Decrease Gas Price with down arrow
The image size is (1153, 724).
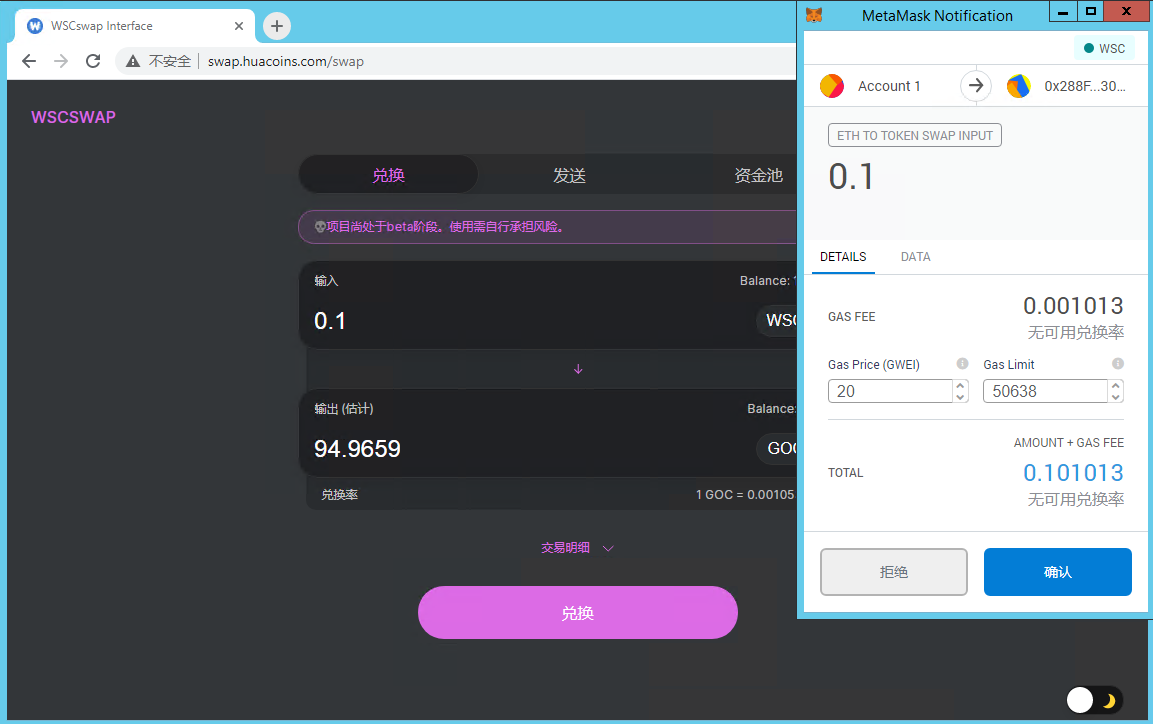(960, 397)
